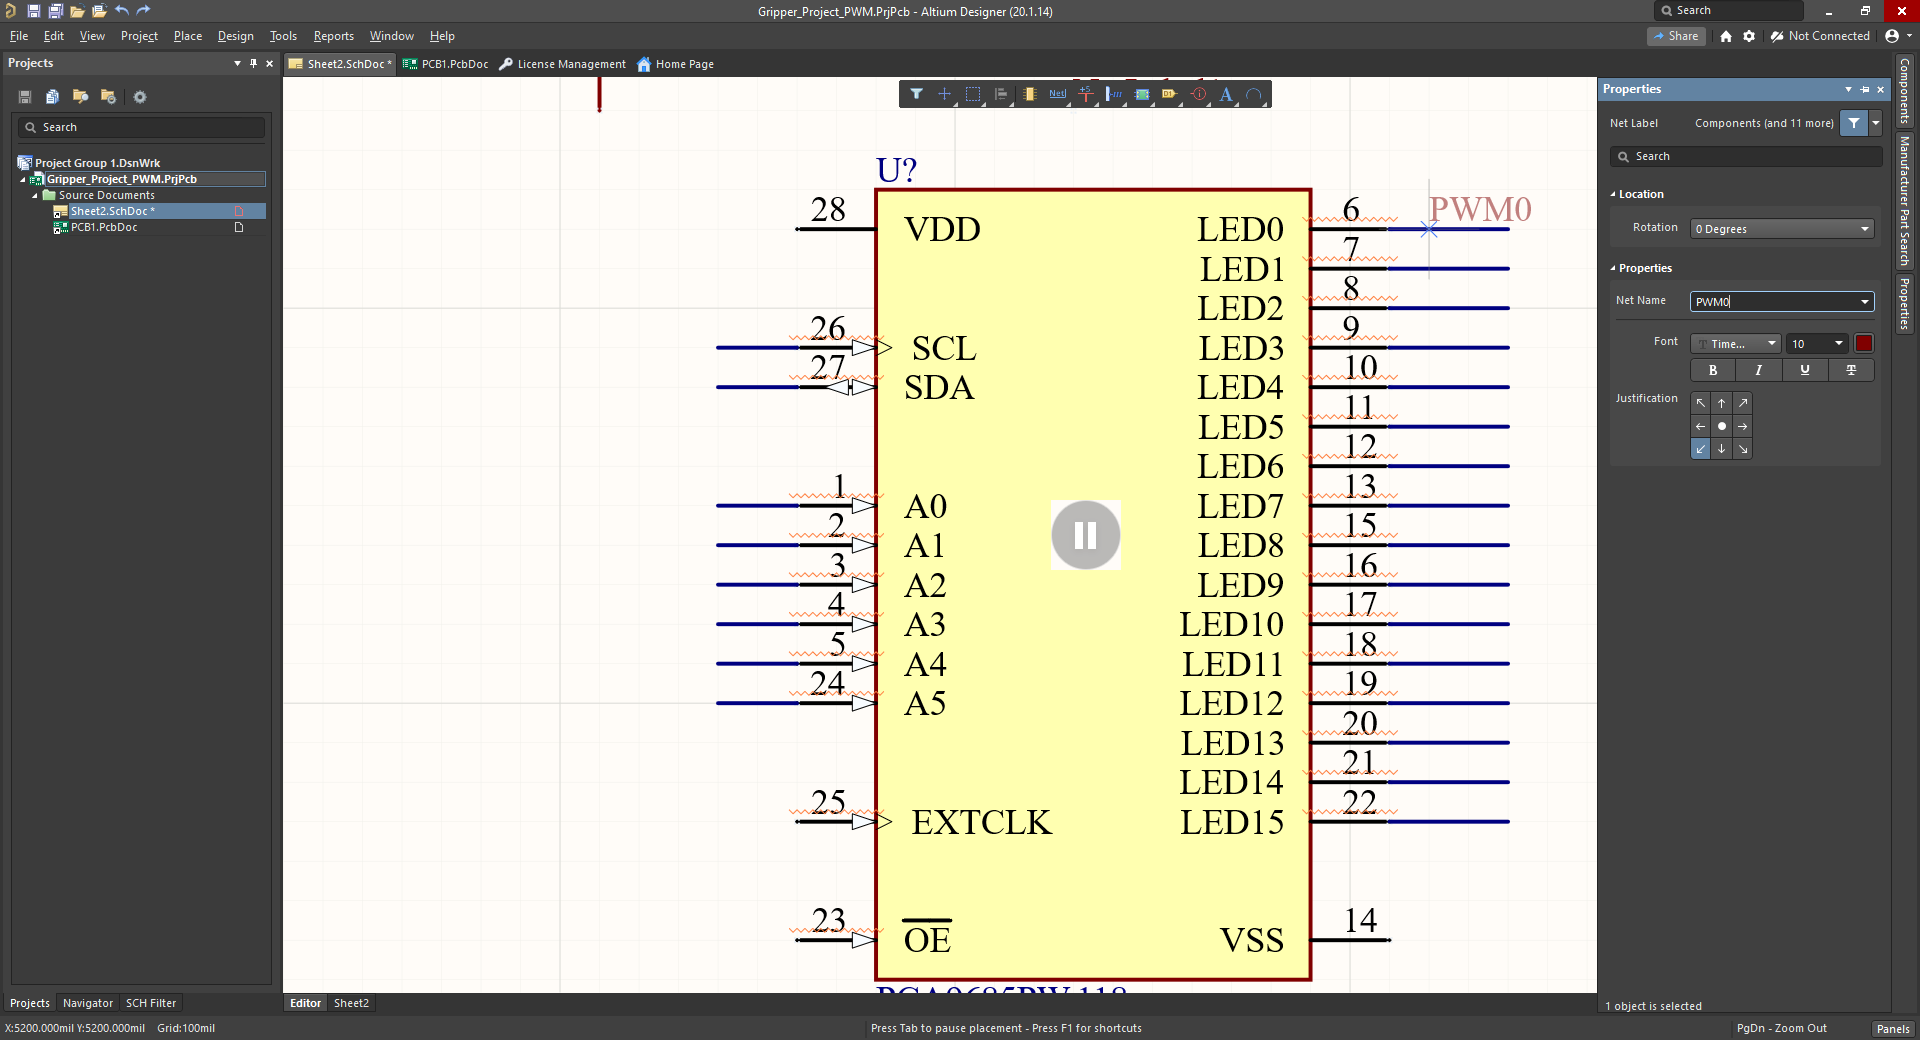The image size is (1920, 1040).
Task: Select PCB1.PcbDoc in the project tree
Action: coord(104,228)
